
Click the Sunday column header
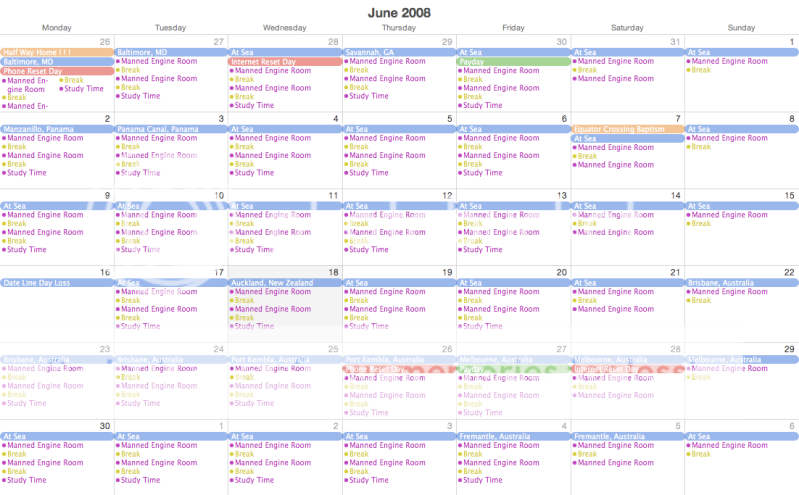coord(741,28)
